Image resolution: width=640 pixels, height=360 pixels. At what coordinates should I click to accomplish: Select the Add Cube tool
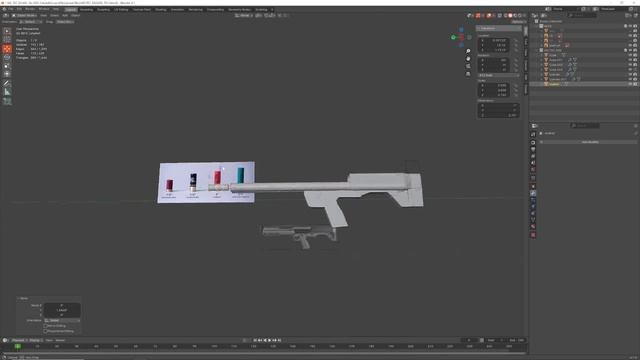pos(7,101)
